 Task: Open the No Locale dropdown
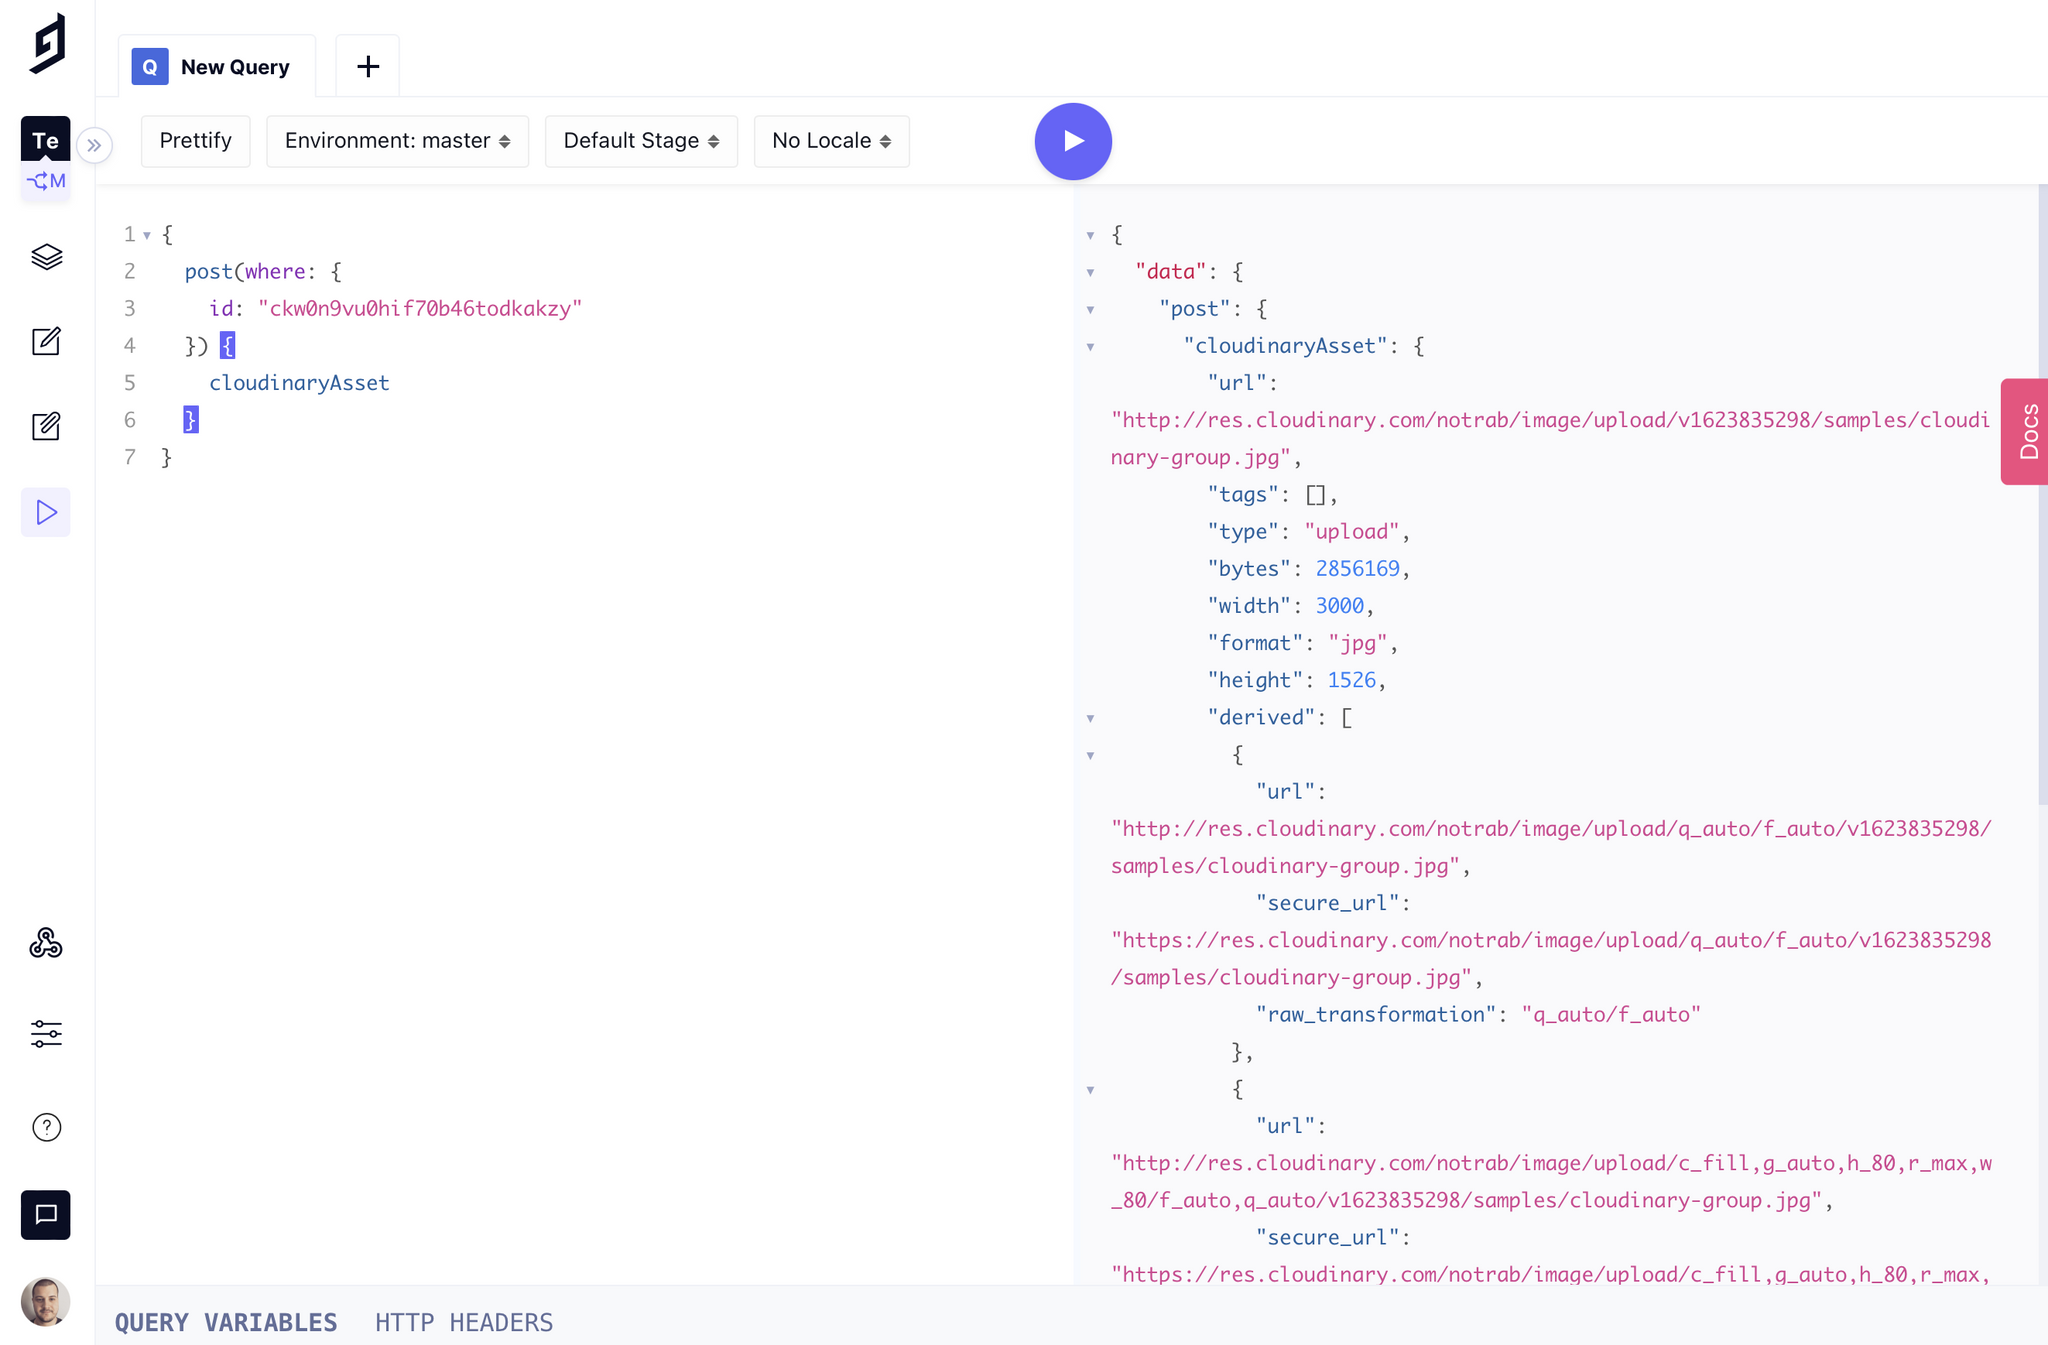[831, 141]
